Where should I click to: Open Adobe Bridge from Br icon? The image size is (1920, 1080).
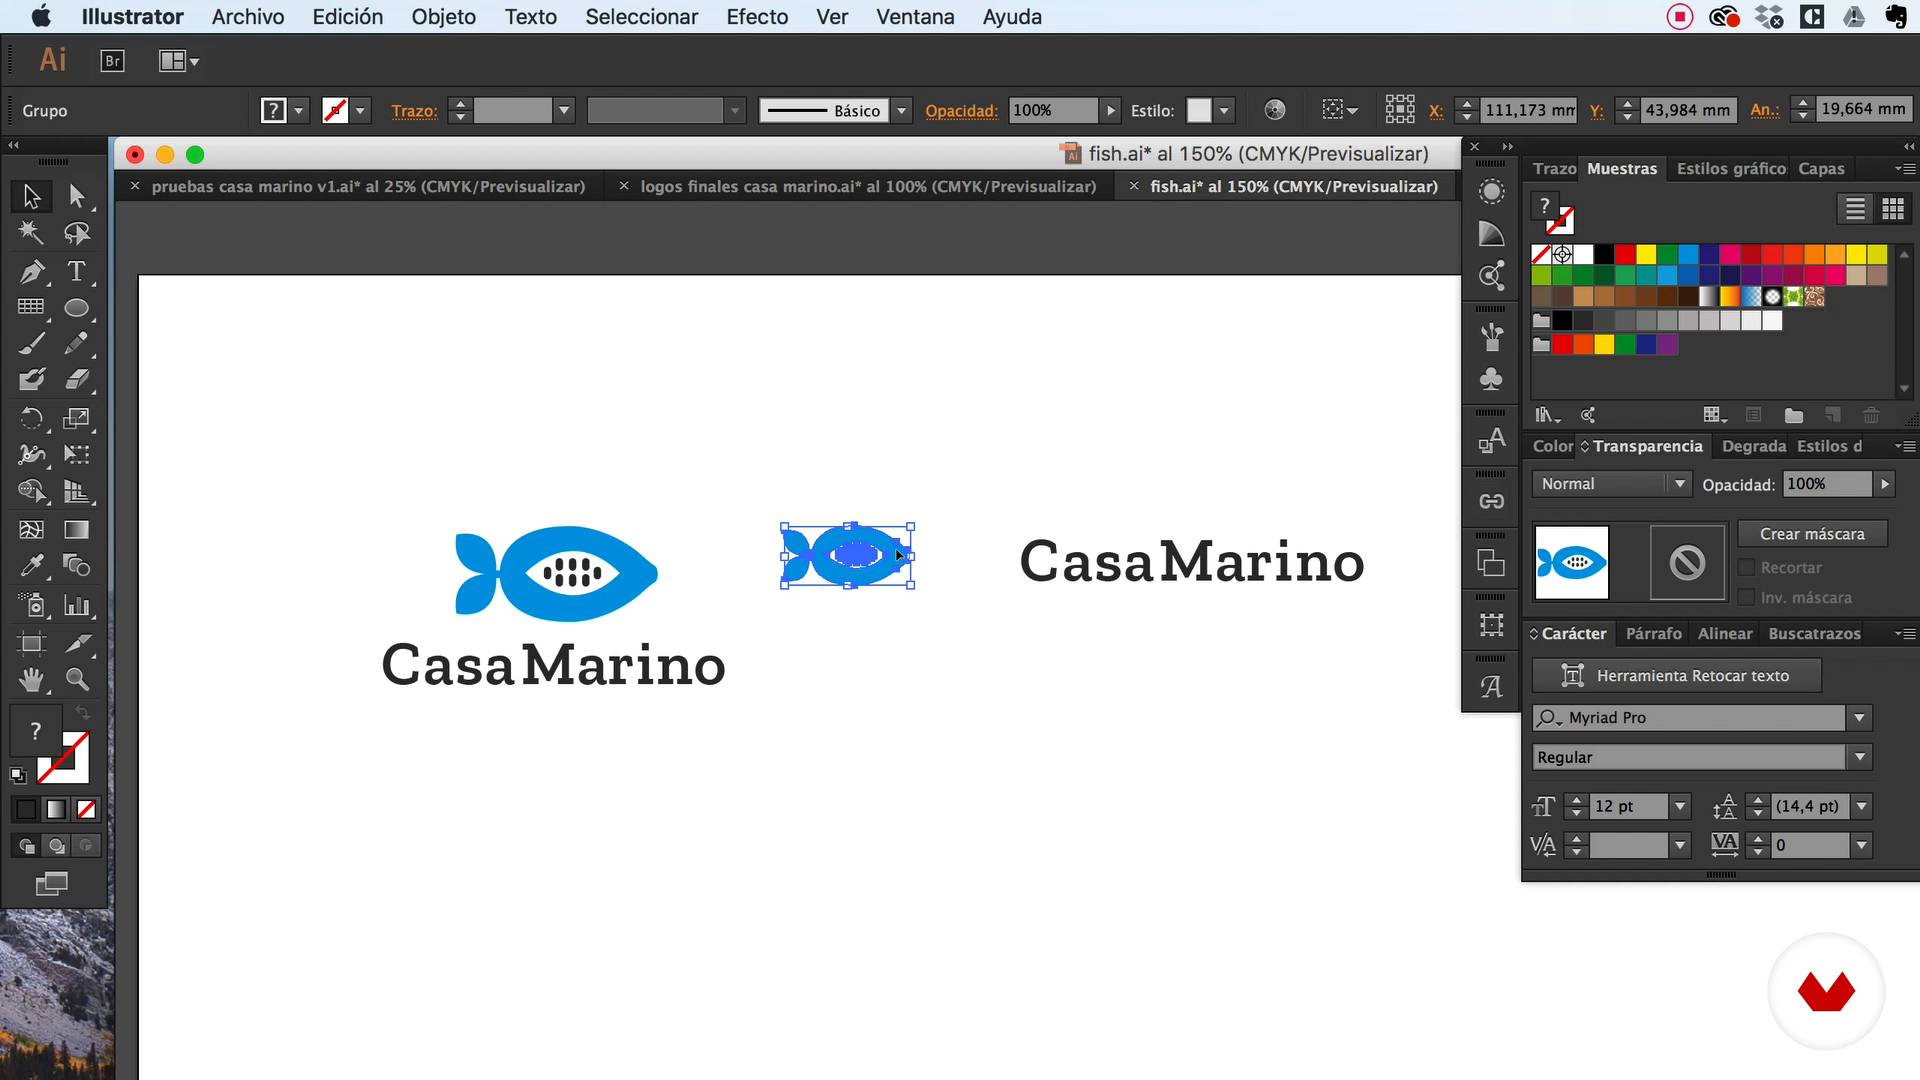pos(113,61)
